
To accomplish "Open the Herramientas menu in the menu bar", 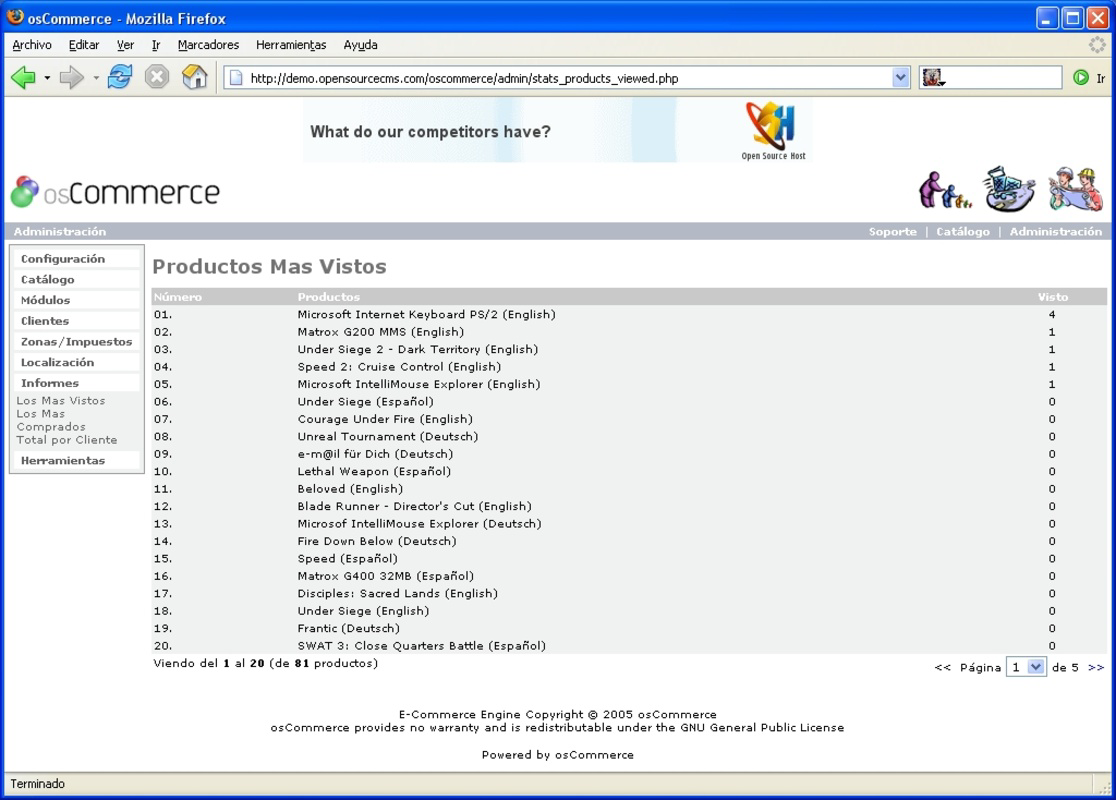I will point(291,45).
